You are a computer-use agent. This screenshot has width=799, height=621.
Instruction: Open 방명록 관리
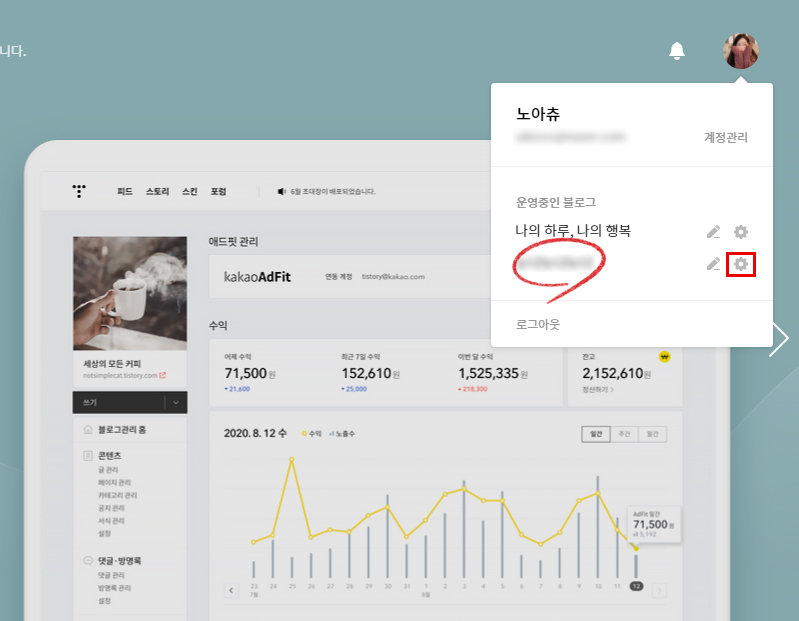[x=114, y=588]
